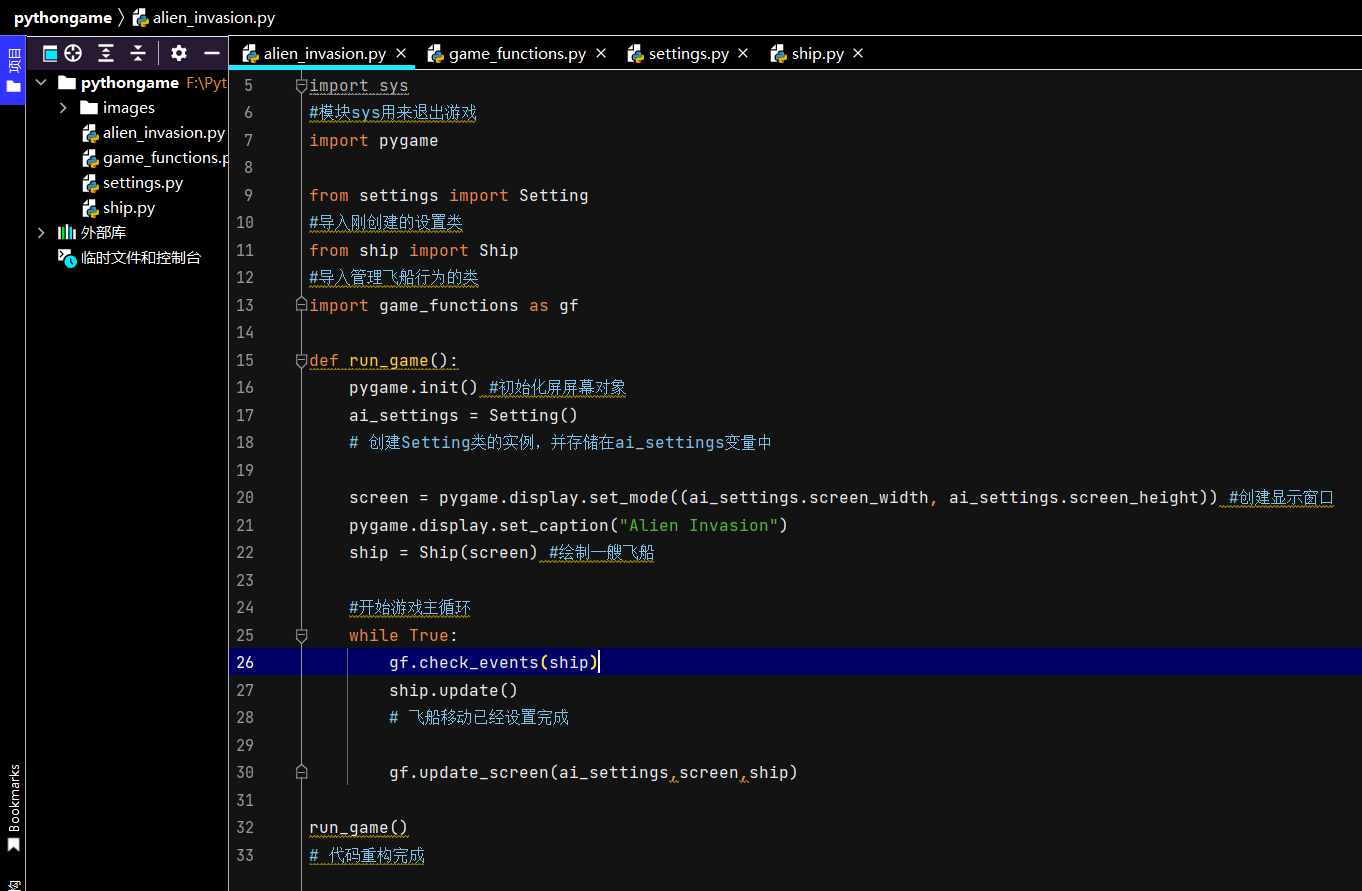Image resolution: width=1362 pixels, height=891 pixels.
Task: Fold the import block at line 5
Action: point(301,86)
